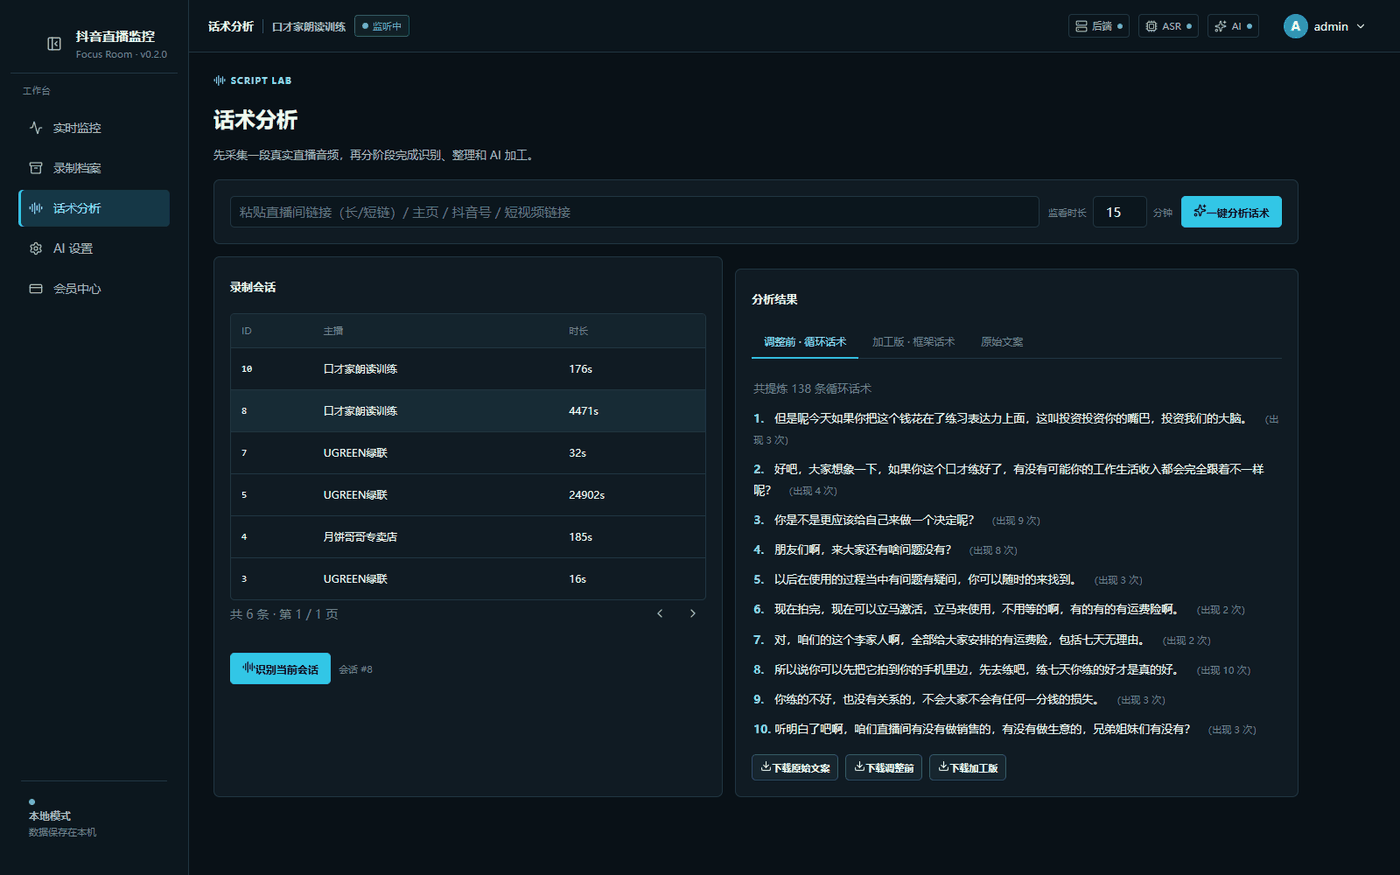The width and height of the screenshot is (1400, 875).
Task: Expand the admin account dropdown arrow
Action: (x=1361, y=27)
